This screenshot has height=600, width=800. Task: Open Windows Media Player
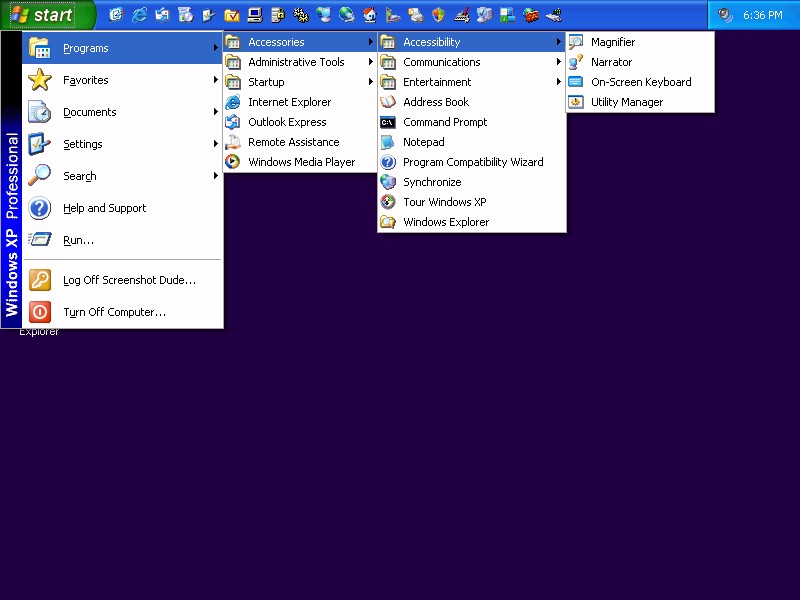[300, 162]
